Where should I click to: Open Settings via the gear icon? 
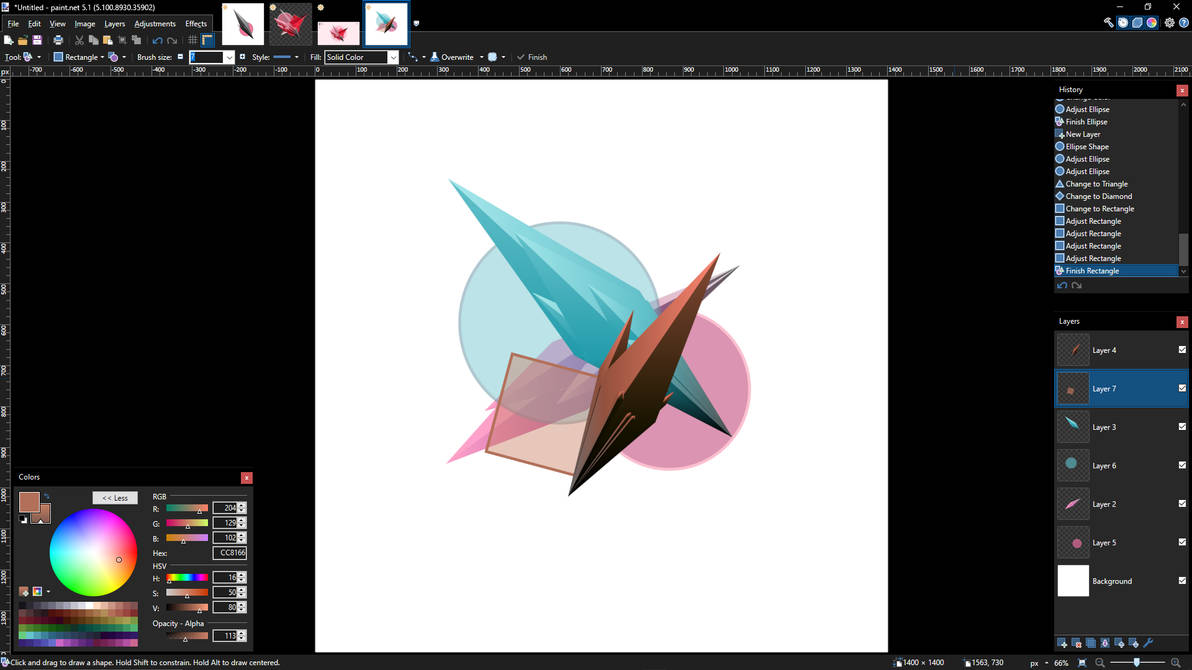coord(1169,23)
